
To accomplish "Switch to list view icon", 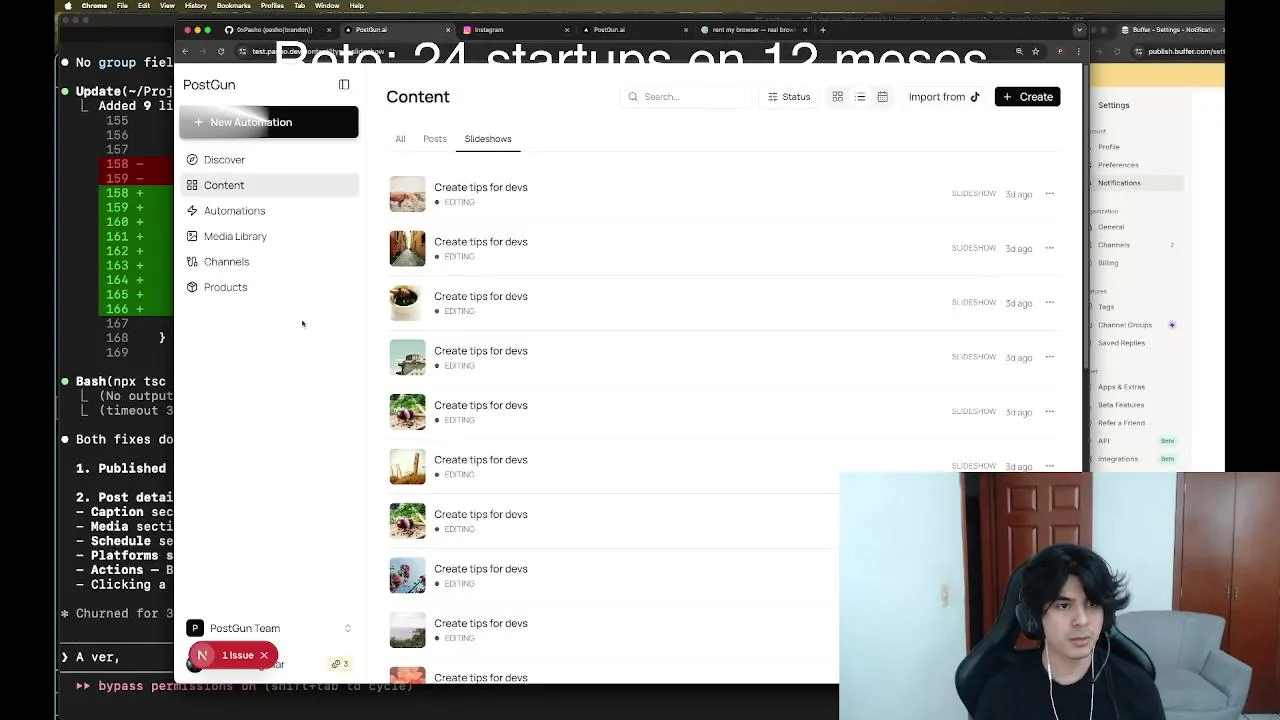I will [860, 97].
